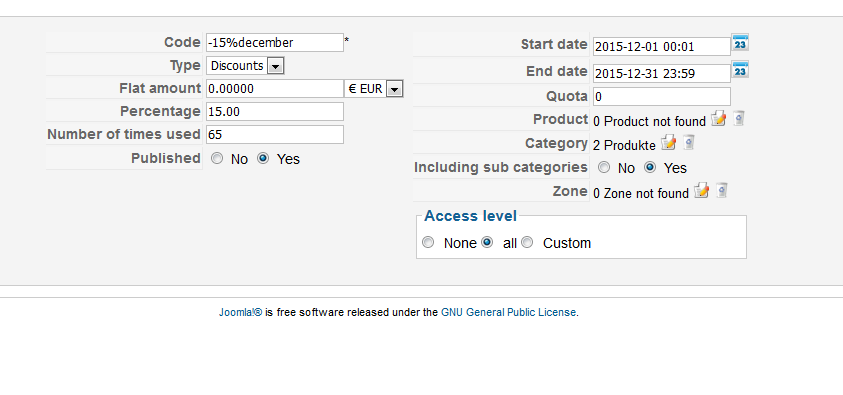
Task: Select the Custom access level
Action: click(x=527, y=242)
